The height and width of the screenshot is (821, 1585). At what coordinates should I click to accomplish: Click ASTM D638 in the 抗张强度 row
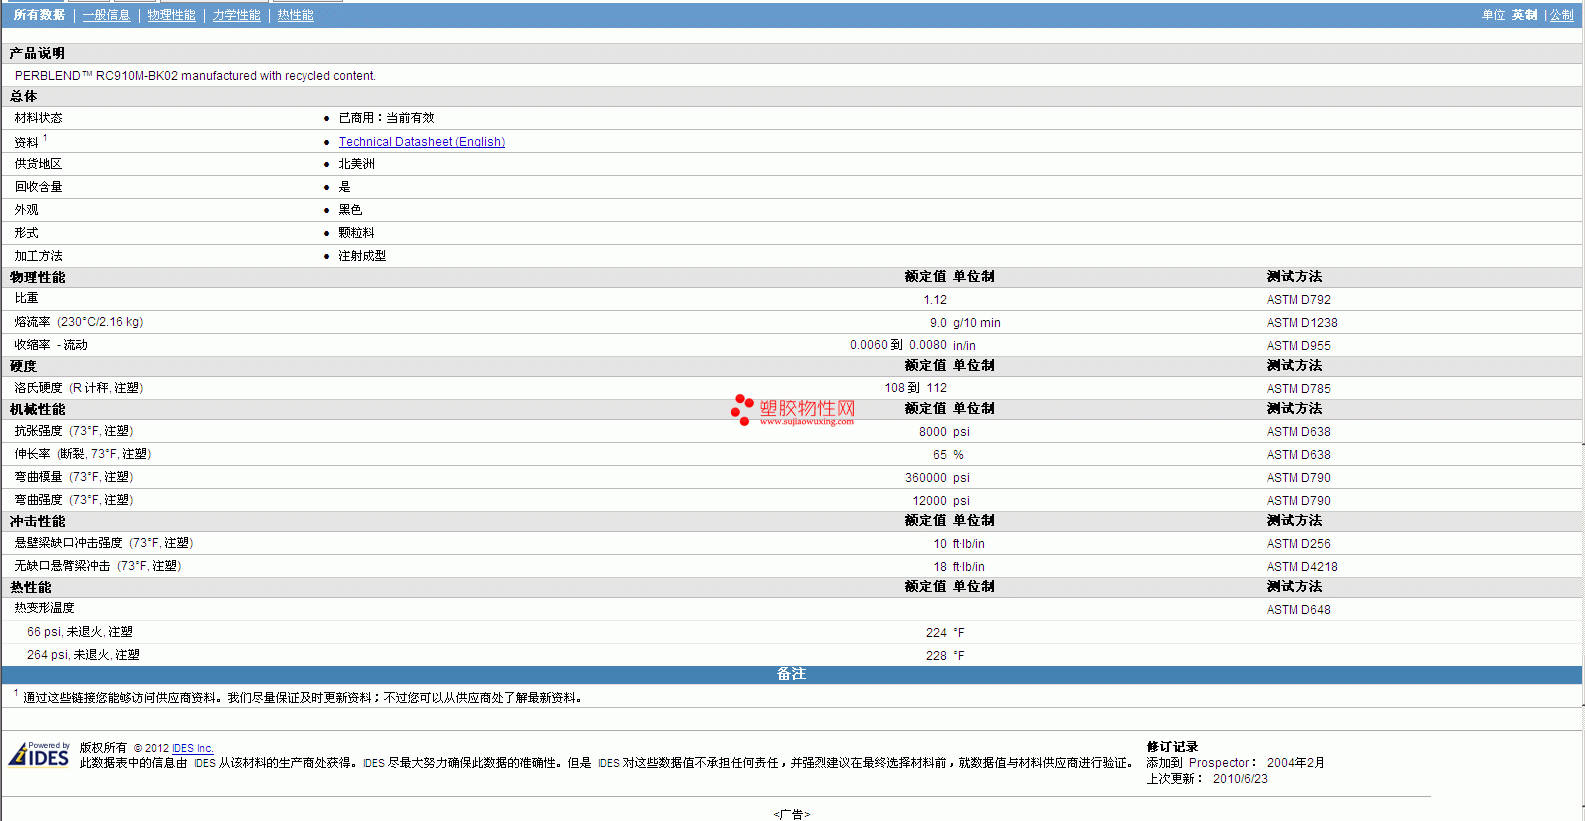[1298, 432]
